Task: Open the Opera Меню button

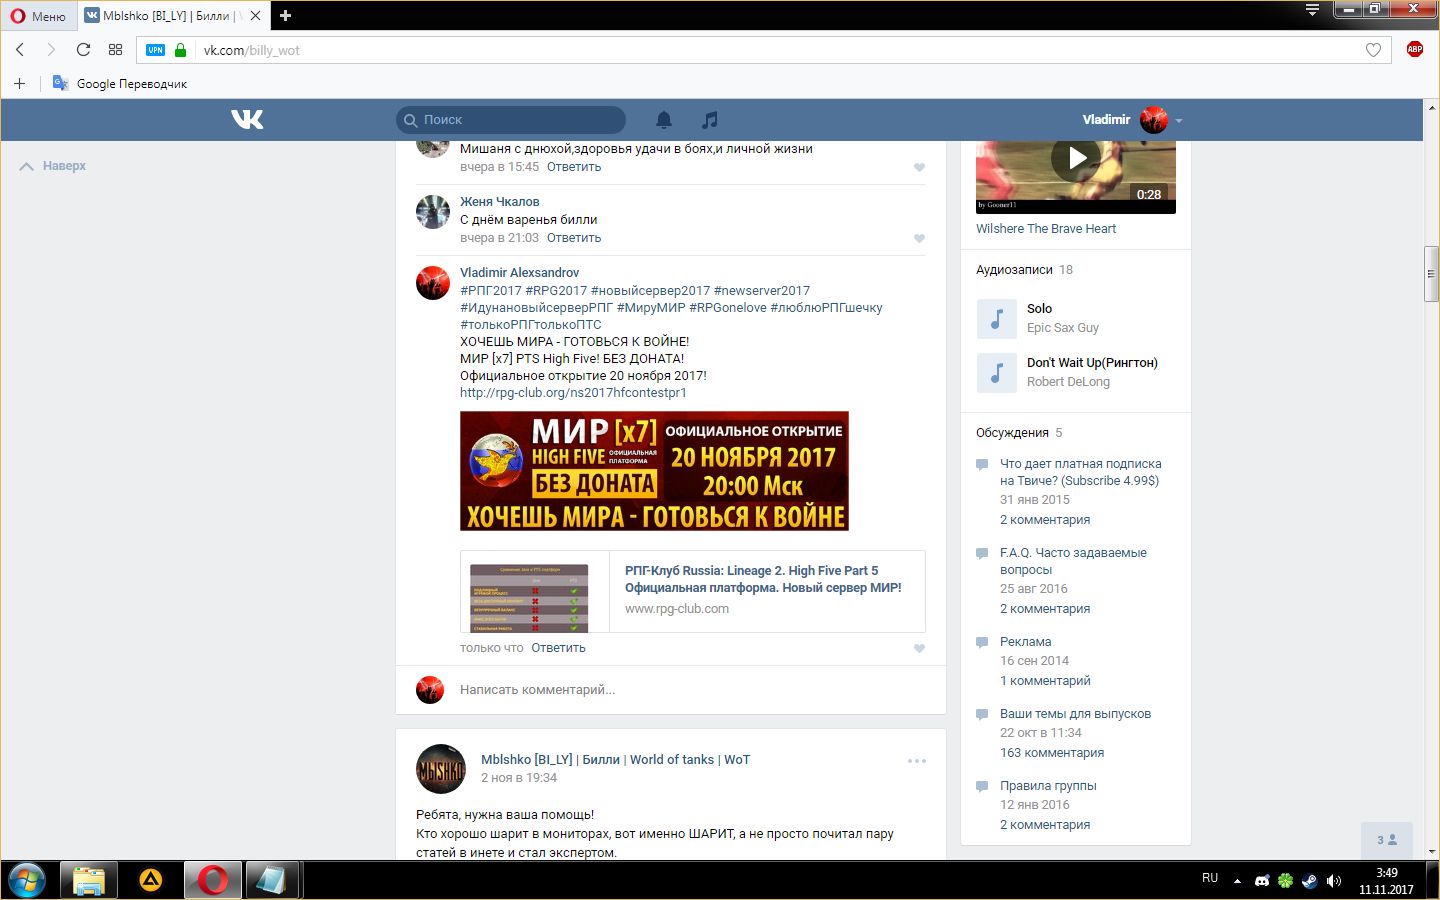Action: coord(38,16)
